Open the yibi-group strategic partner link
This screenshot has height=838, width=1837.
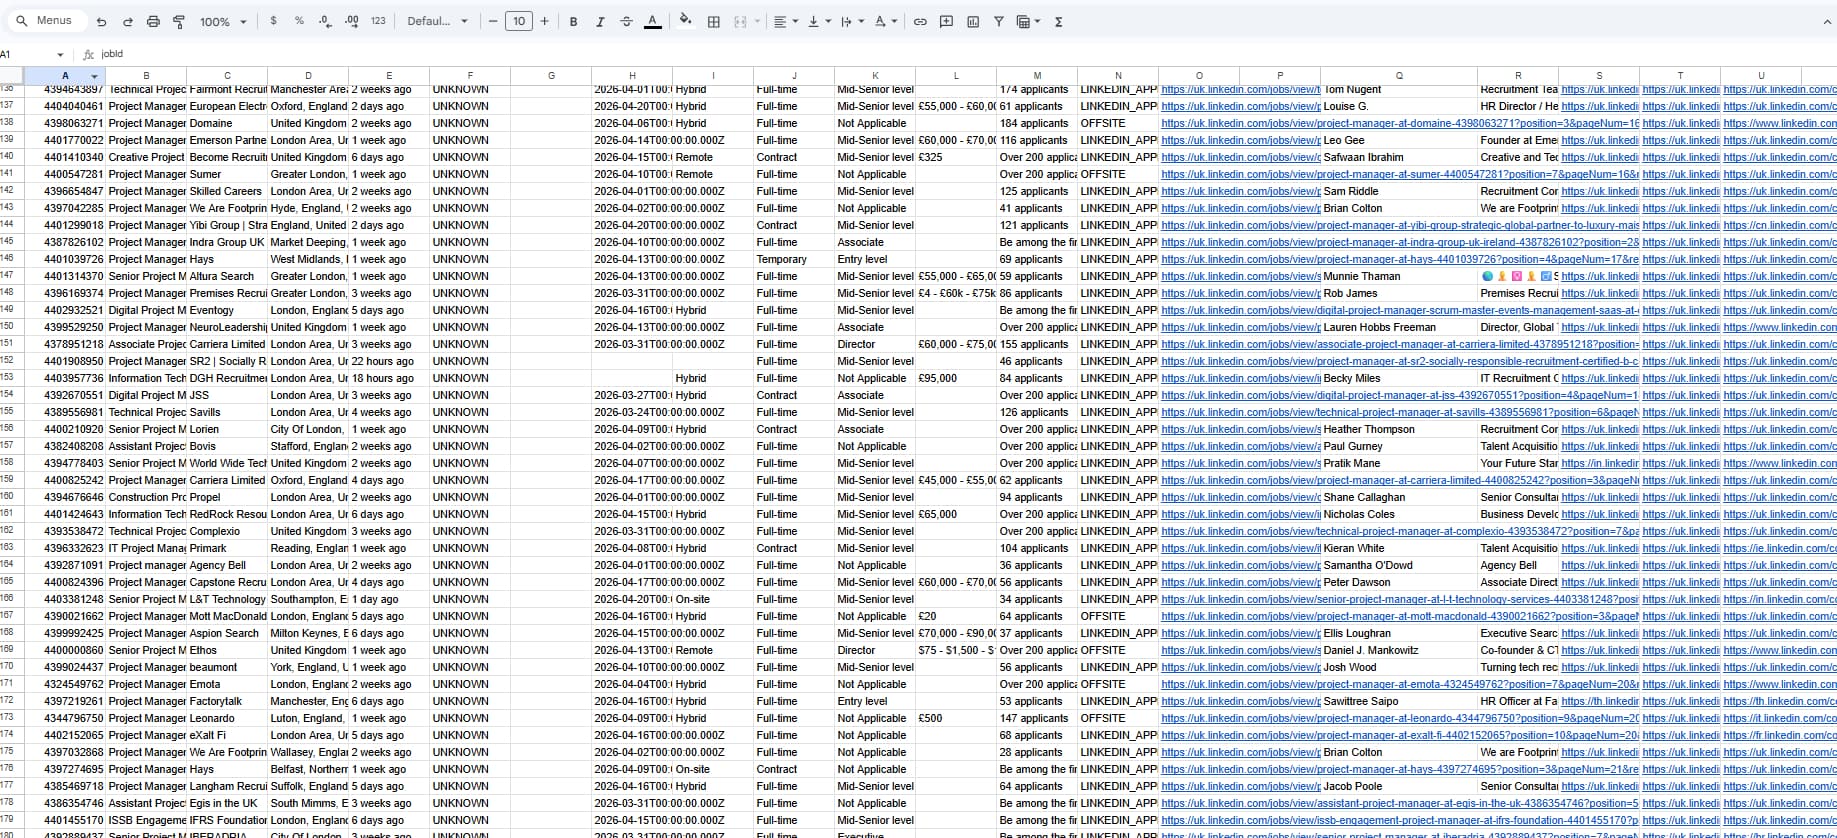(1400, 226)
